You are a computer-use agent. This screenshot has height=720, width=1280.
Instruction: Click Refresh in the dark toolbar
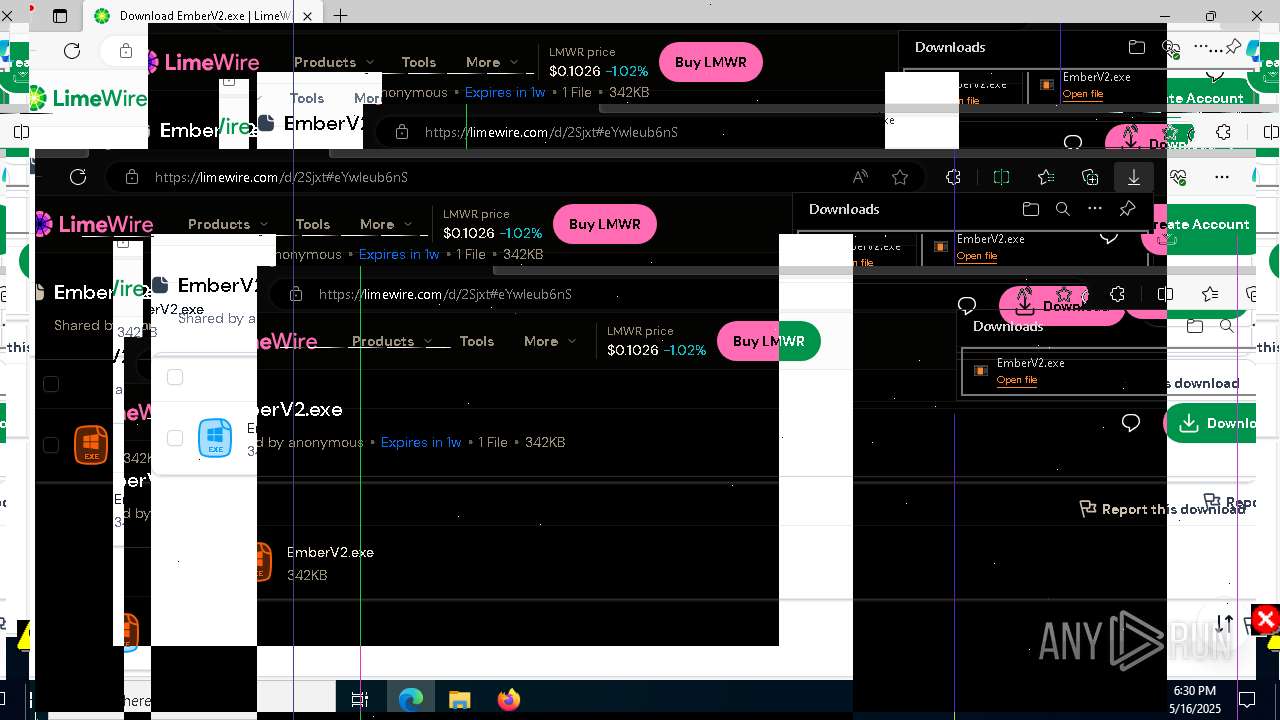(x=78, y=177)
